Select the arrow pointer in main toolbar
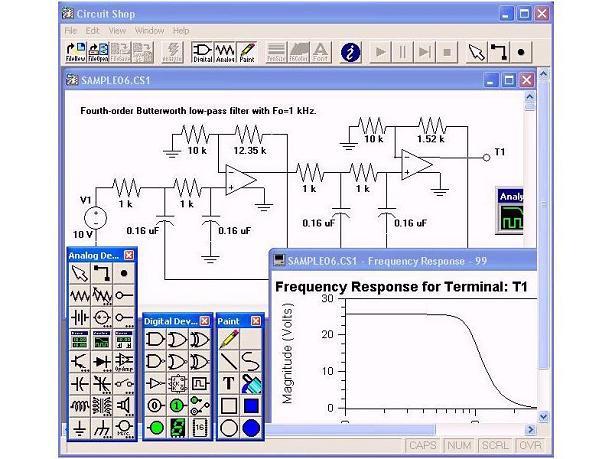The height and width of the screenshot is (459, 612). [x=477, y=52]
